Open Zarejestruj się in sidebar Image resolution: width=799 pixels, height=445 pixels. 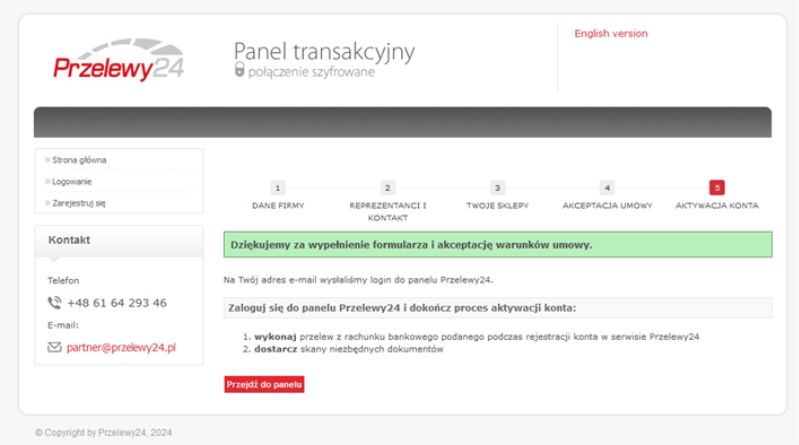pos(78,203)
